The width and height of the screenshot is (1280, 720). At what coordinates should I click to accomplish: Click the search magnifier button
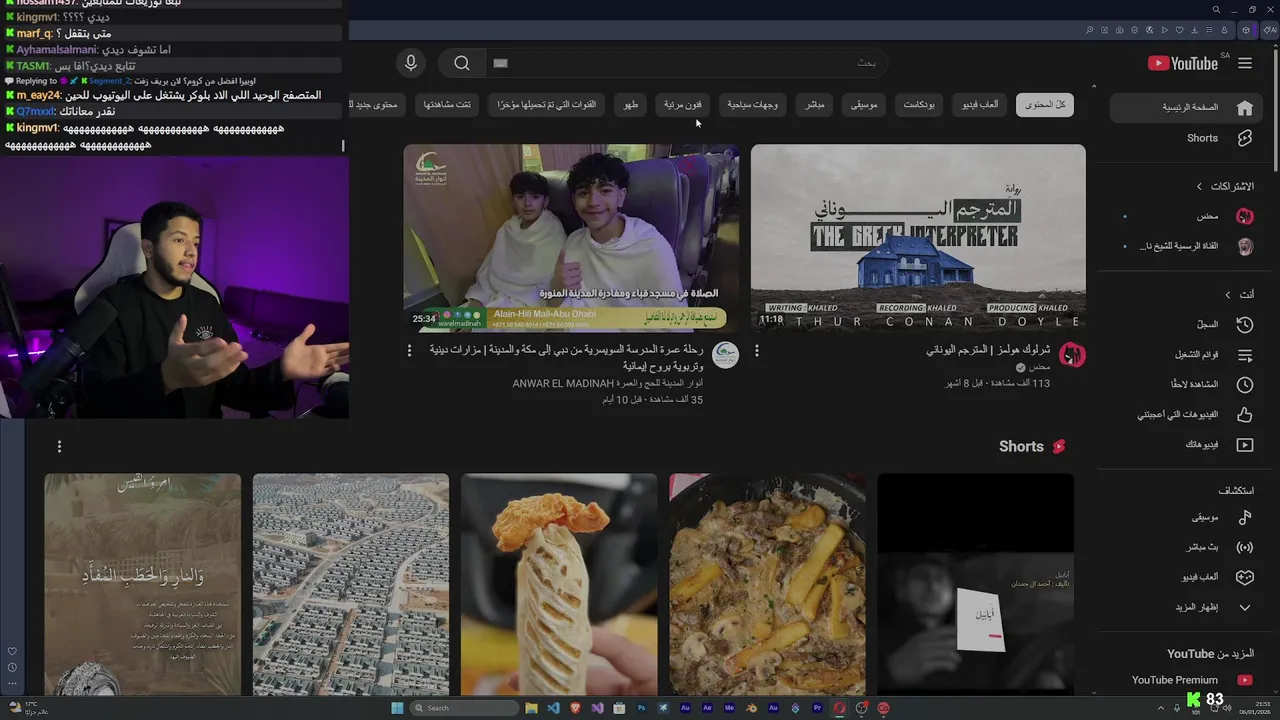tap(462, 63)
